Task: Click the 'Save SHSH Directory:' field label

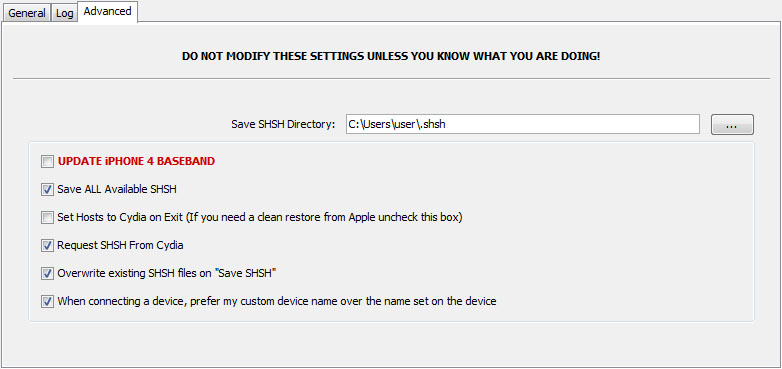Action: pyautogui.click(x=283, y=125)
